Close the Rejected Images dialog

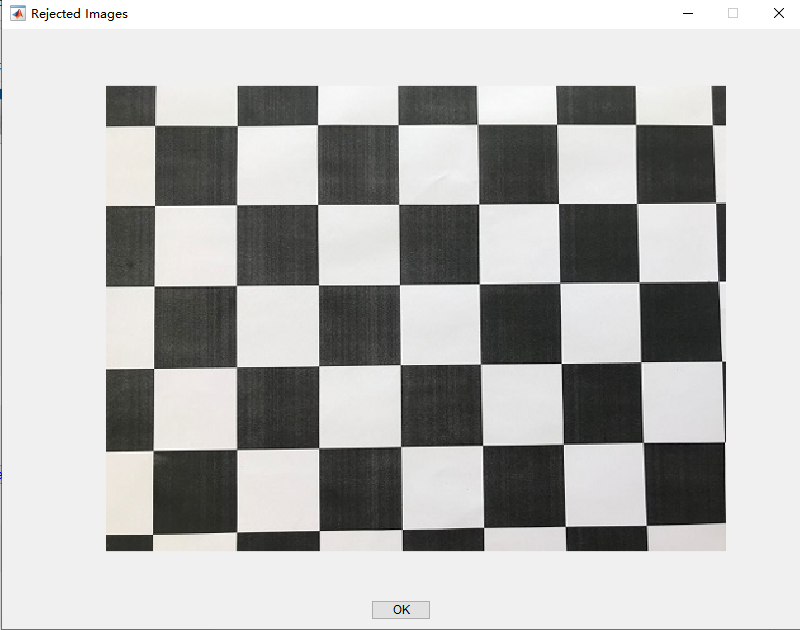click(779, 13)
